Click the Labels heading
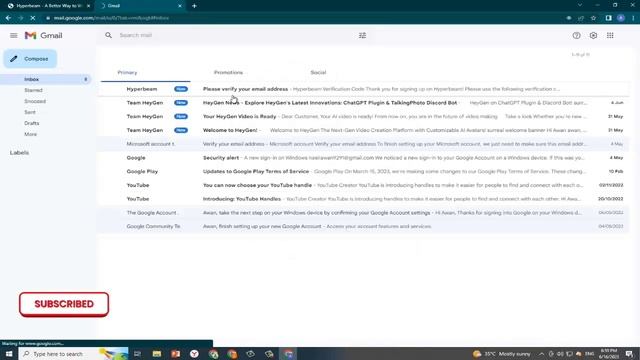Screen dimensions: 640x360 point(19,153)
